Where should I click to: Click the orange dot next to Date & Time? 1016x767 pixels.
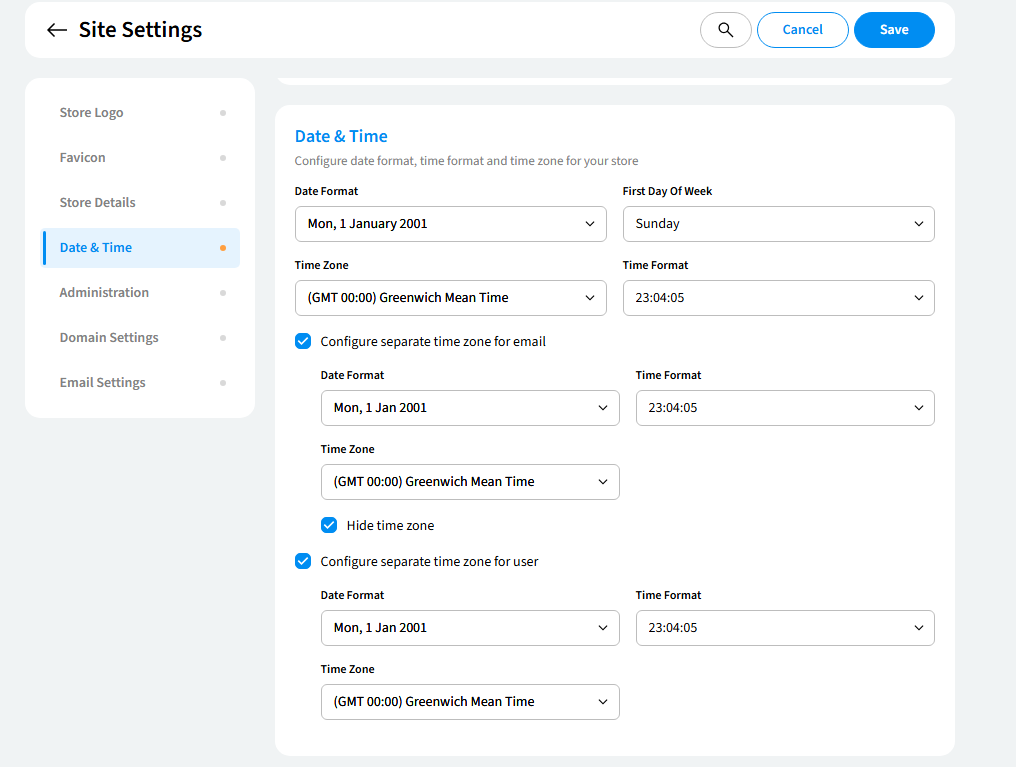(x=222, y=248)
